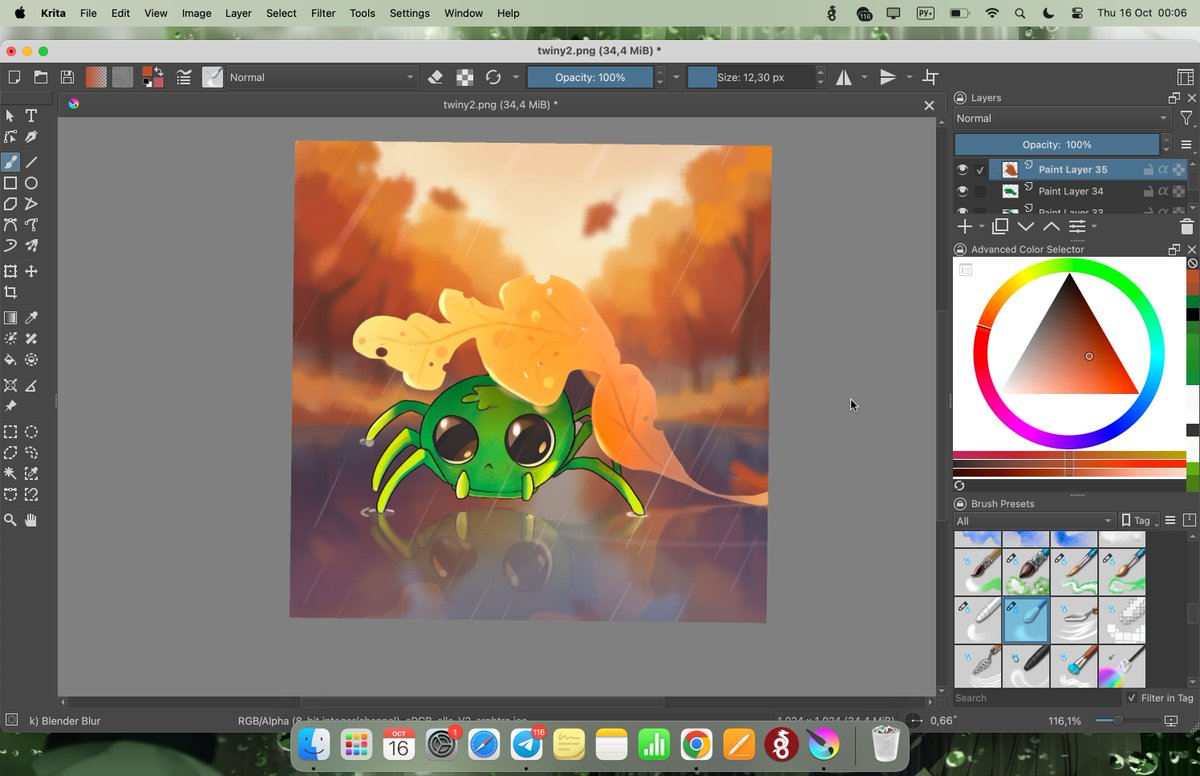Open the Layer menu

238,13
